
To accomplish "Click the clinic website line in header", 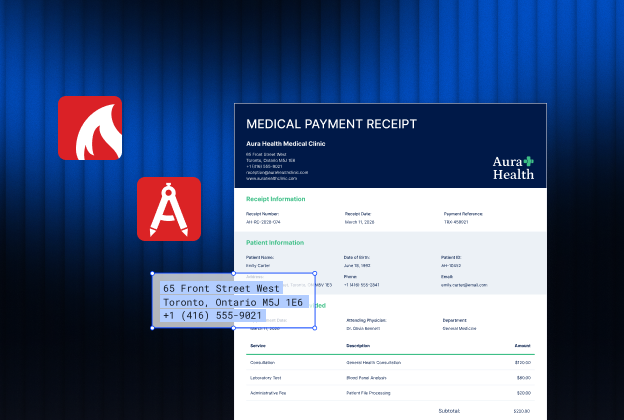I will point(271,179).
